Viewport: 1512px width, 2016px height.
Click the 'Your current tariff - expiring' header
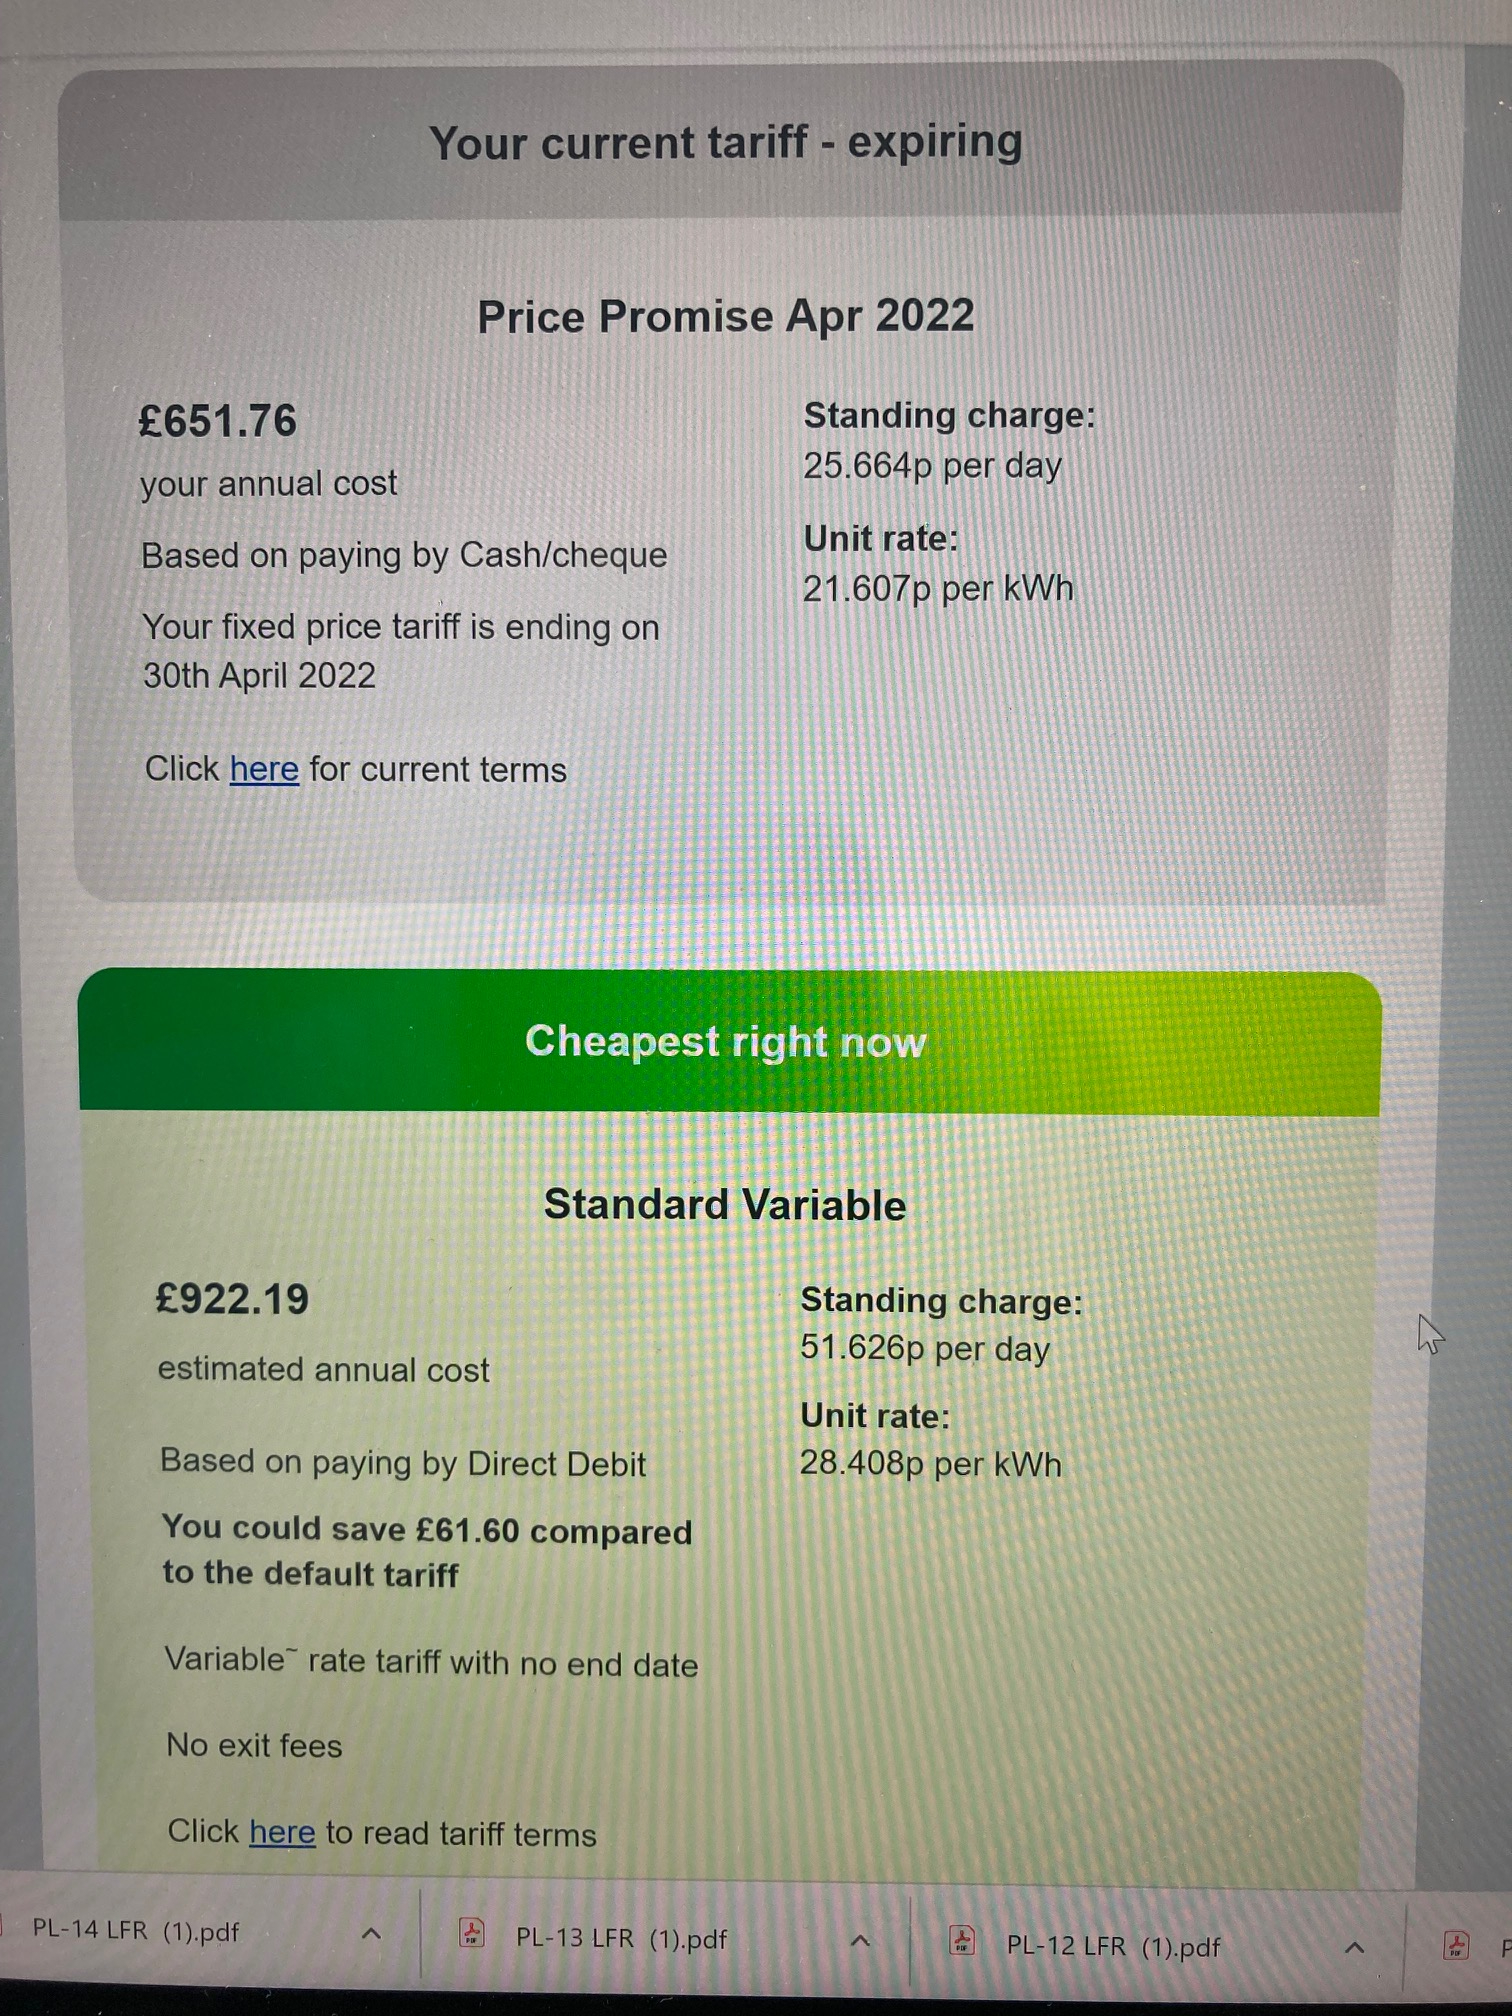[x=727, y=142]
